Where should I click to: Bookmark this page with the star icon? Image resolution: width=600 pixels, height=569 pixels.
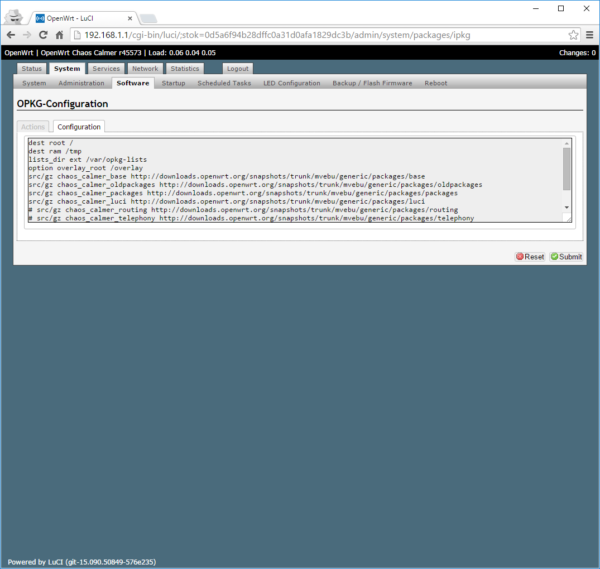pyautogui.click(x=573, y=34)
